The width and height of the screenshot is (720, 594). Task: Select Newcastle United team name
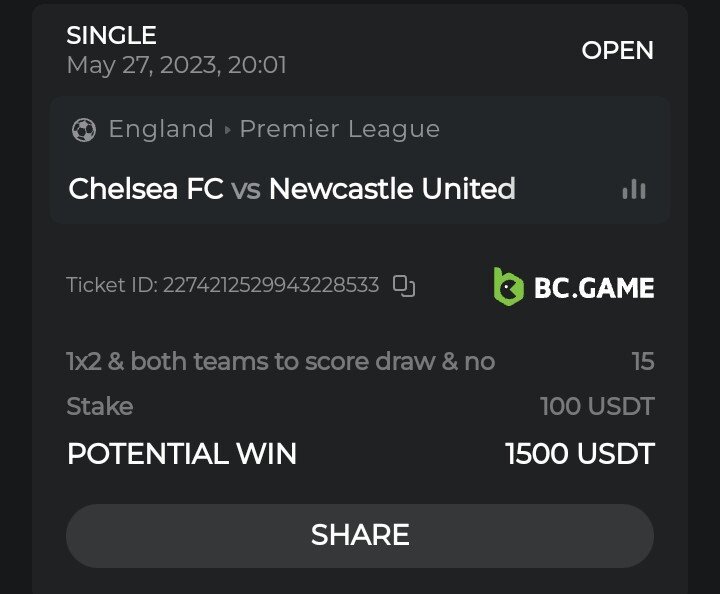pyautogui.click(x=392, y=189)
